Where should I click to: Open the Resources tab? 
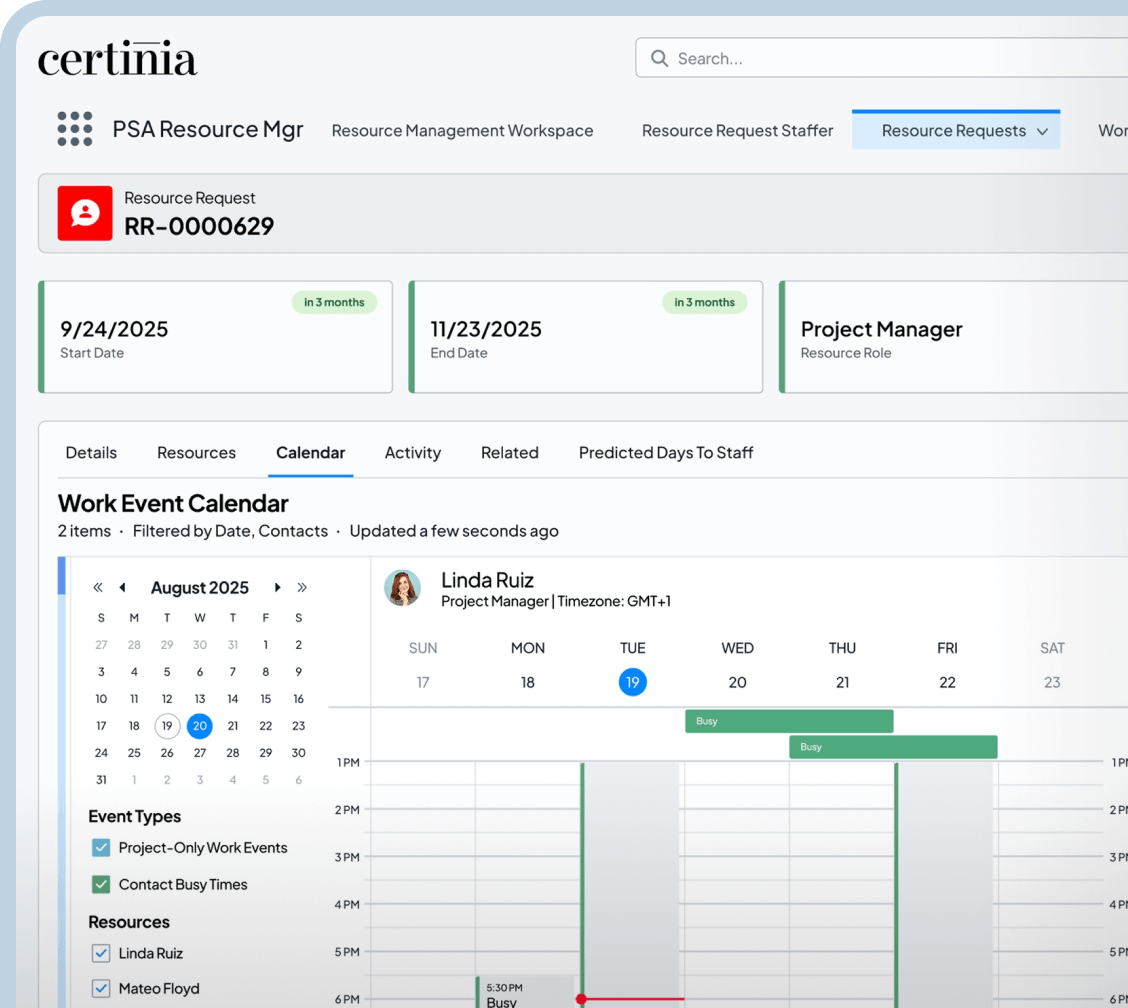[196, 453]
